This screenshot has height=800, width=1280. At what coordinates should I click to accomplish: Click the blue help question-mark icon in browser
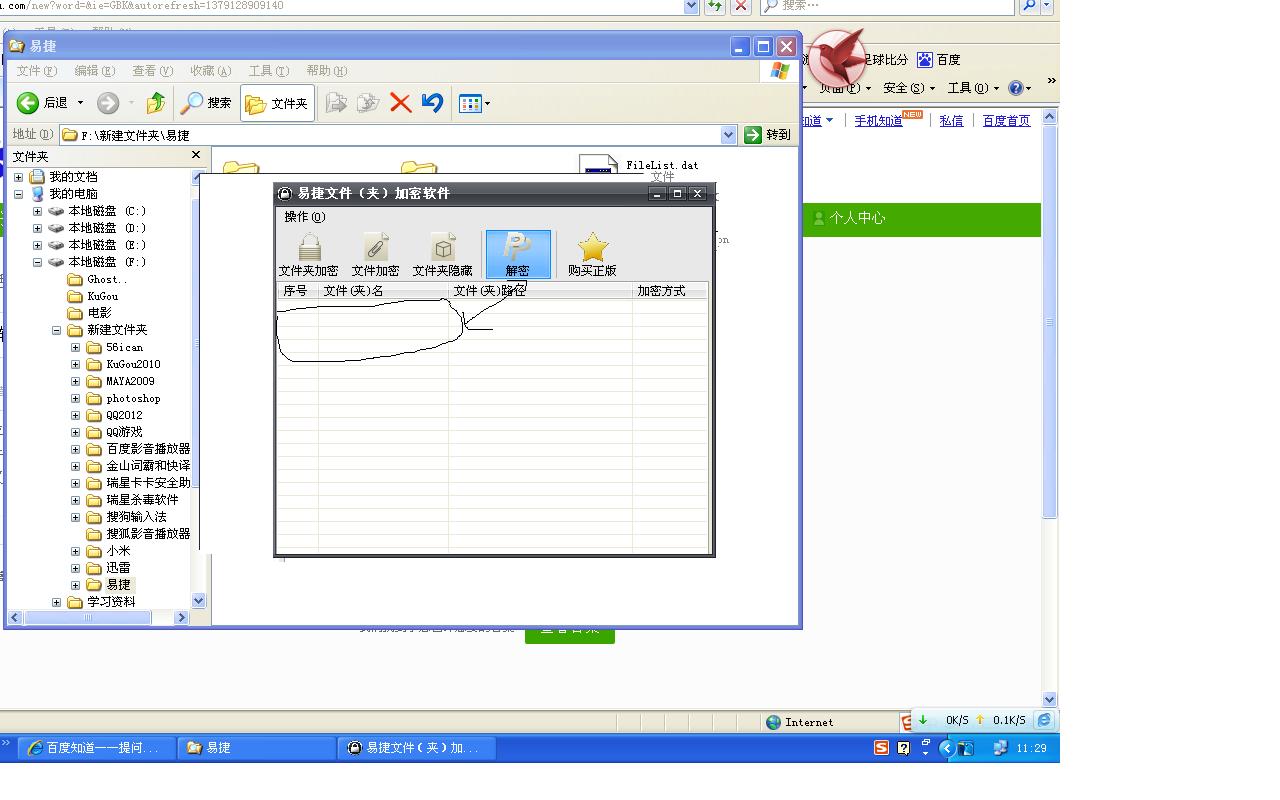(1016, 88)
